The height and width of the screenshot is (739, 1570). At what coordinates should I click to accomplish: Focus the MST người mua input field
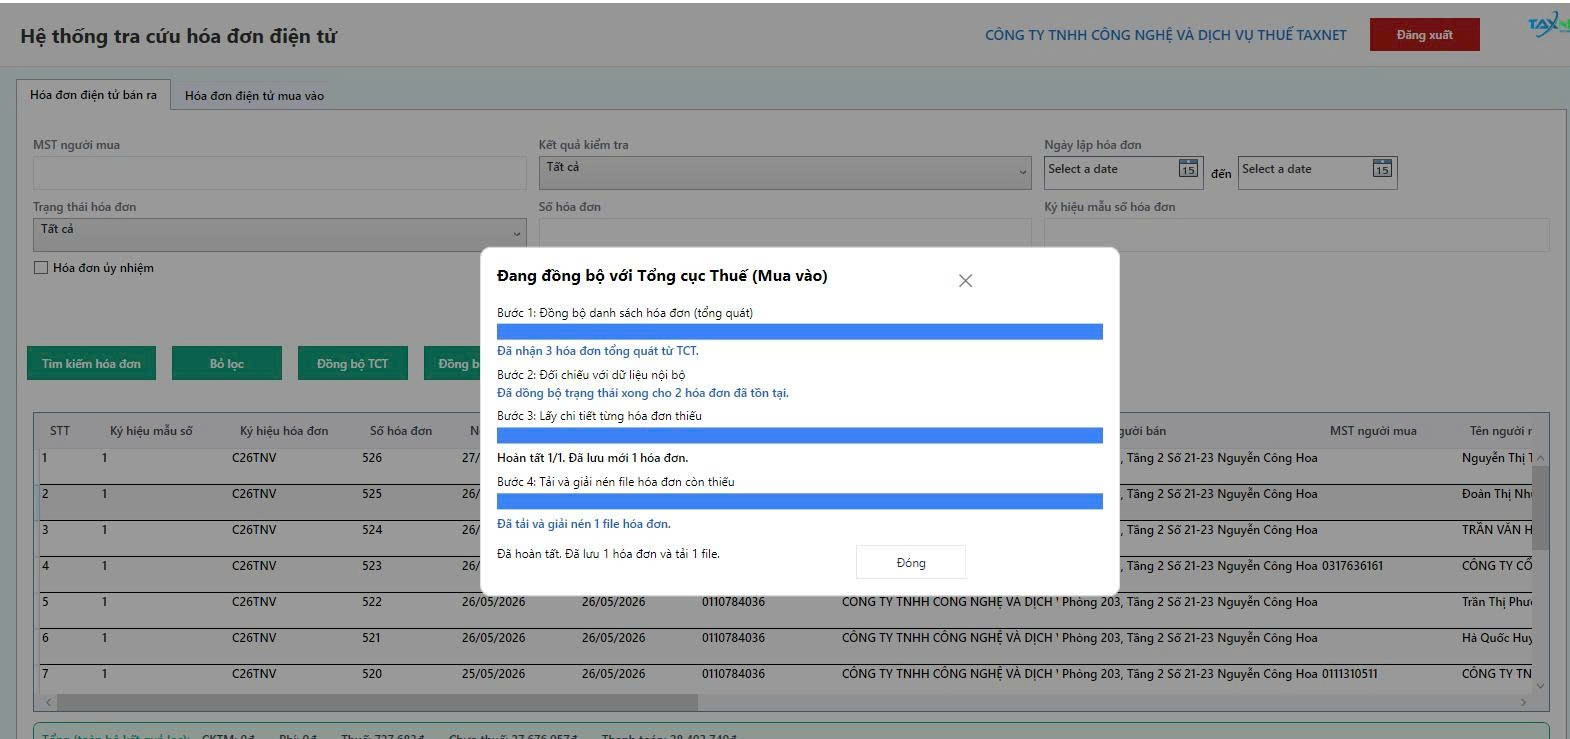point(280,173)
